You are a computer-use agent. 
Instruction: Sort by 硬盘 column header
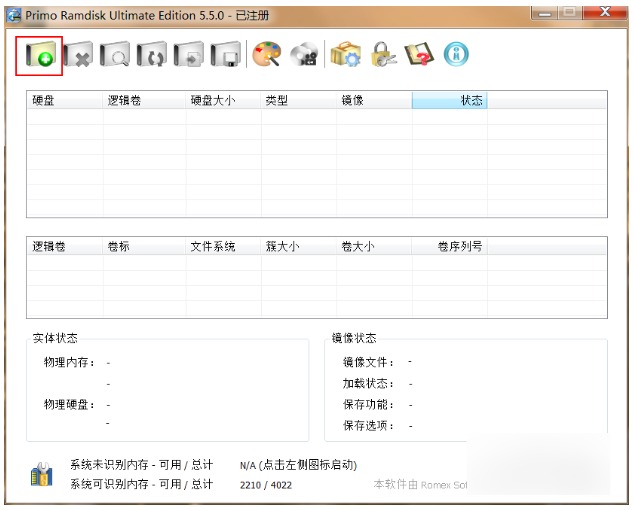pyautogui.click(x=65, y=100)
